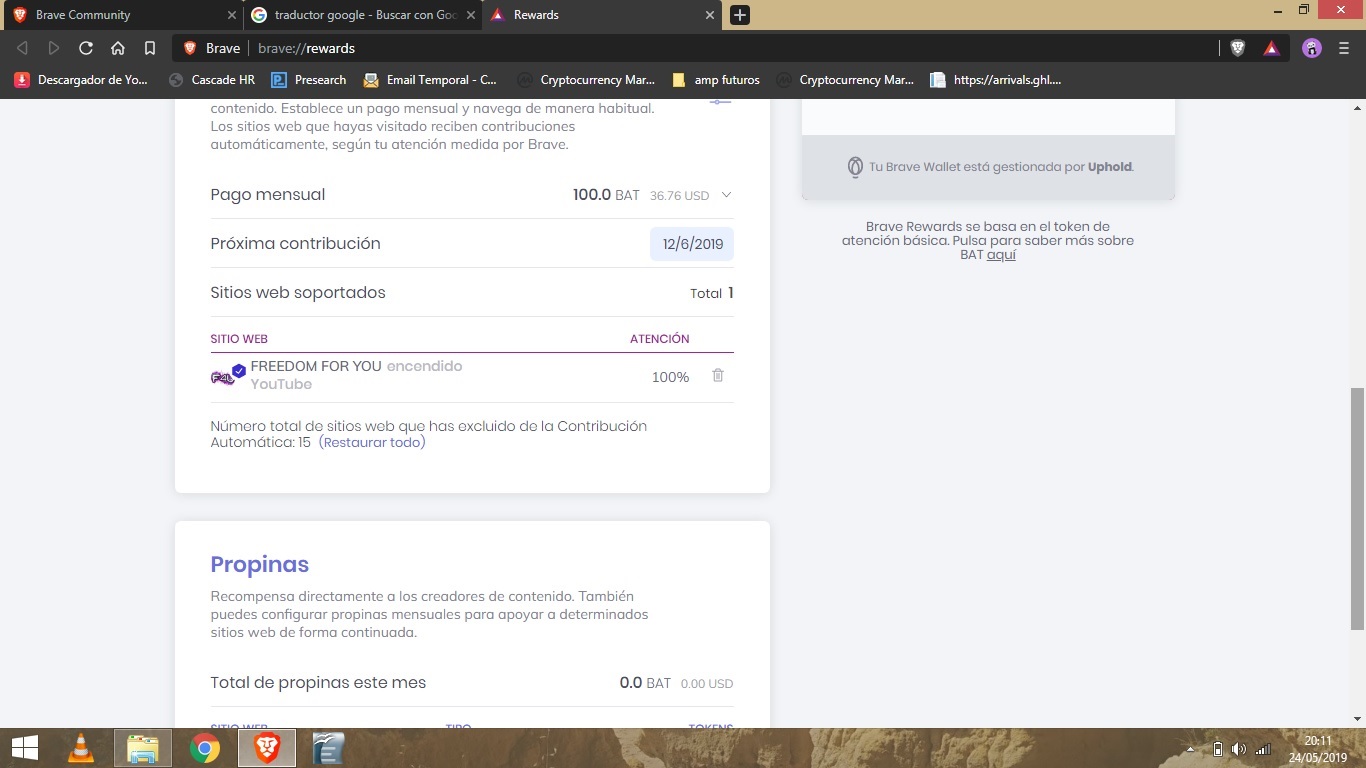1366x768 pixels.
Task: Open the Email Temporal bookmark
Action: (x=430, y=80)
